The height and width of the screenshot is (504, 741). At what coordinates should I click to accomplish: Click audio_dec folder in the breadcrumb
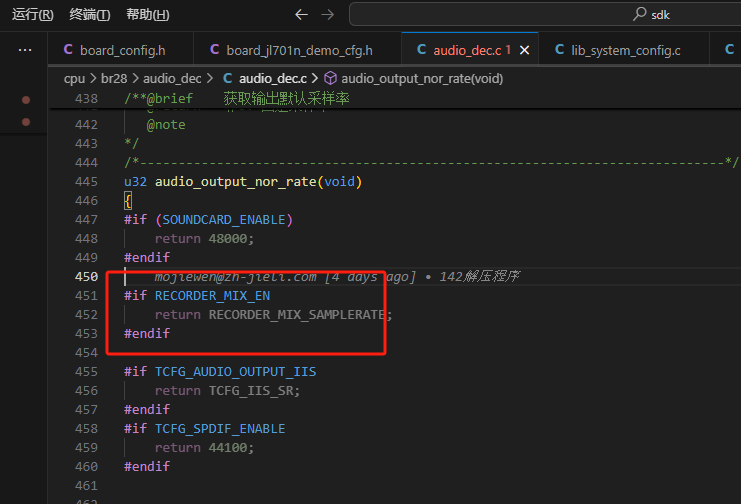pos(172,78)
